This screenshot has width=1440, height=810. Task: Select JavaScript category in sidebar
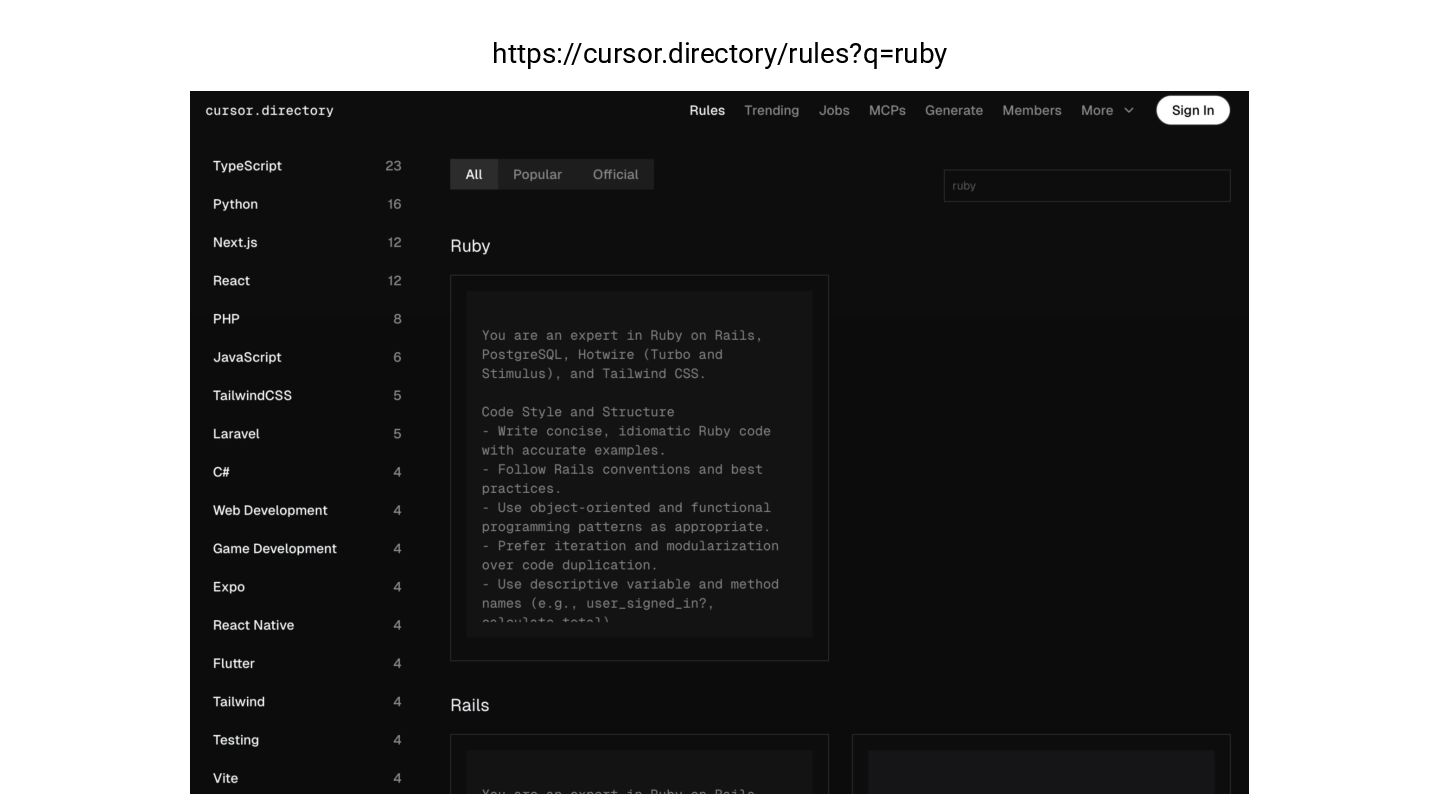(x=307, y=357)
